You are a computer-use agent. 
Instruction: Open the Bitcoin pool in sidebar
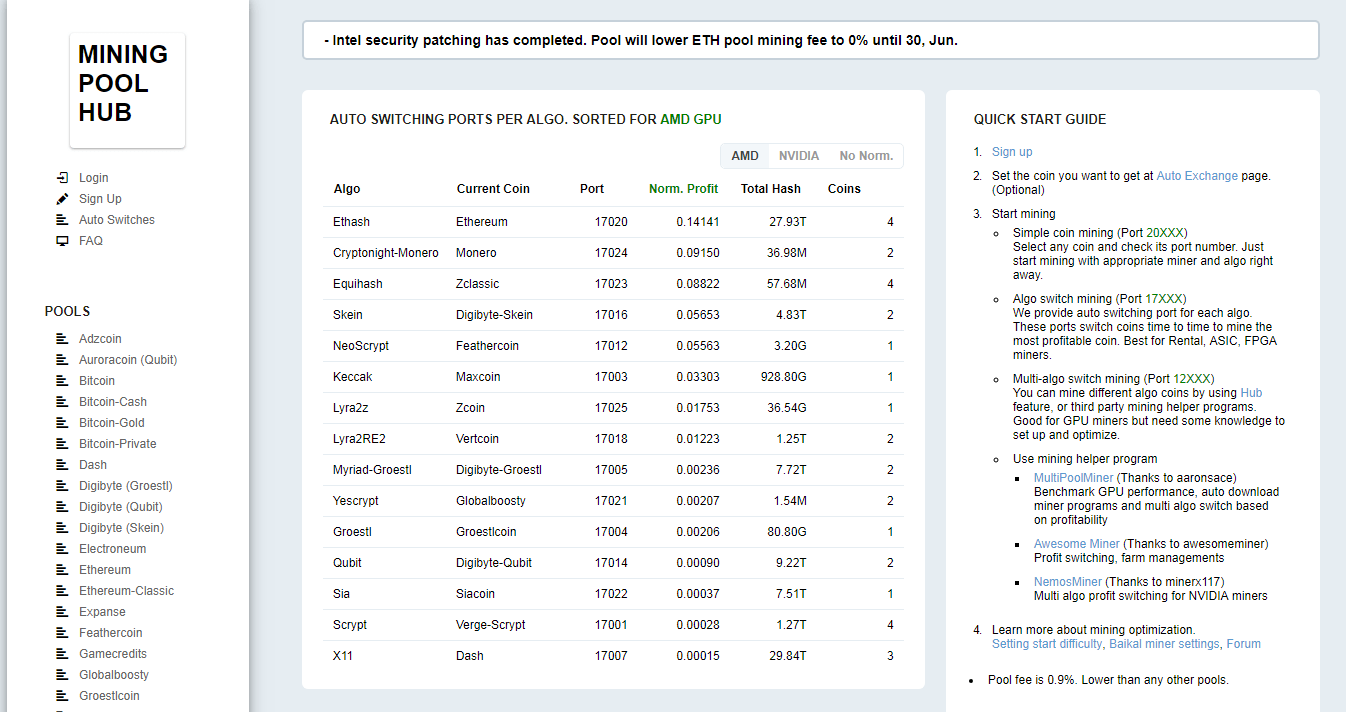(97, 381)
